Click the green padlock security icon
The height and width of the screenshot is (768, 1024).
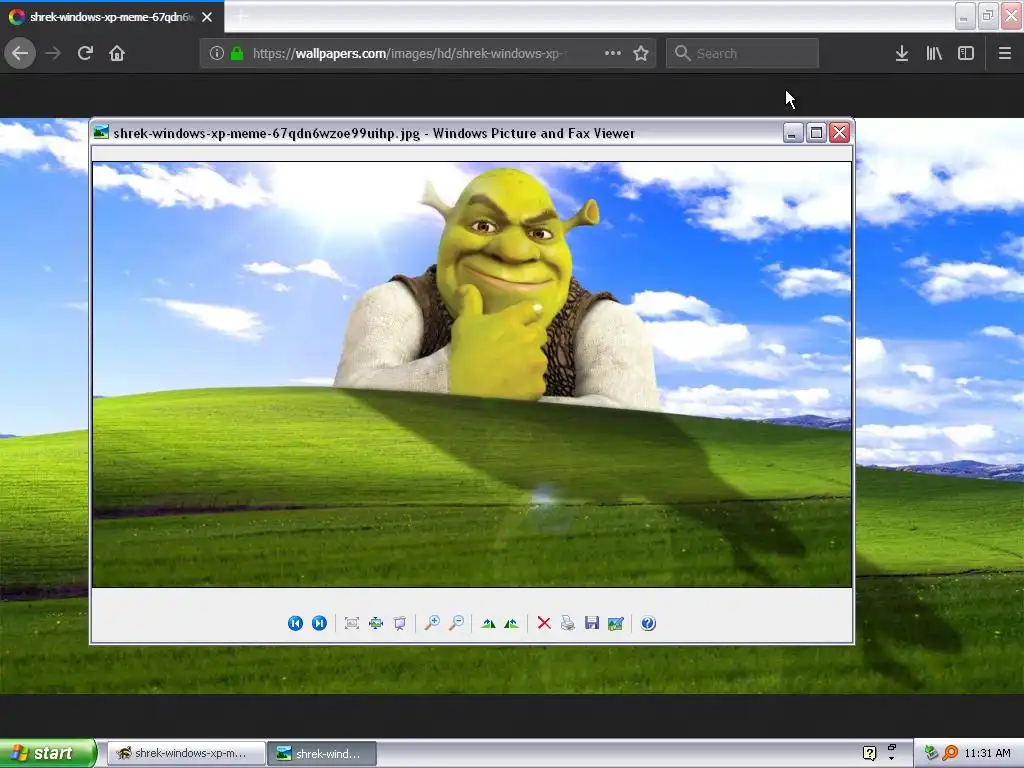pyautogui.click(x=237, y=53)
